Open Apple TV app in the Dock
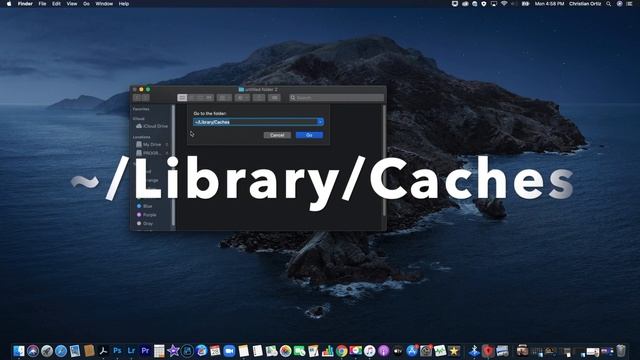This screenshot has height=360, width=640. 398,351
